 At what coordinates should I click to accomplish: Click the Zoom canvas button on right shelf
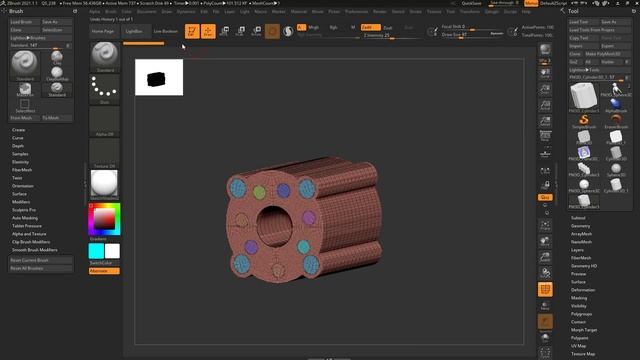pyautogui.click(x=545, y=89)
